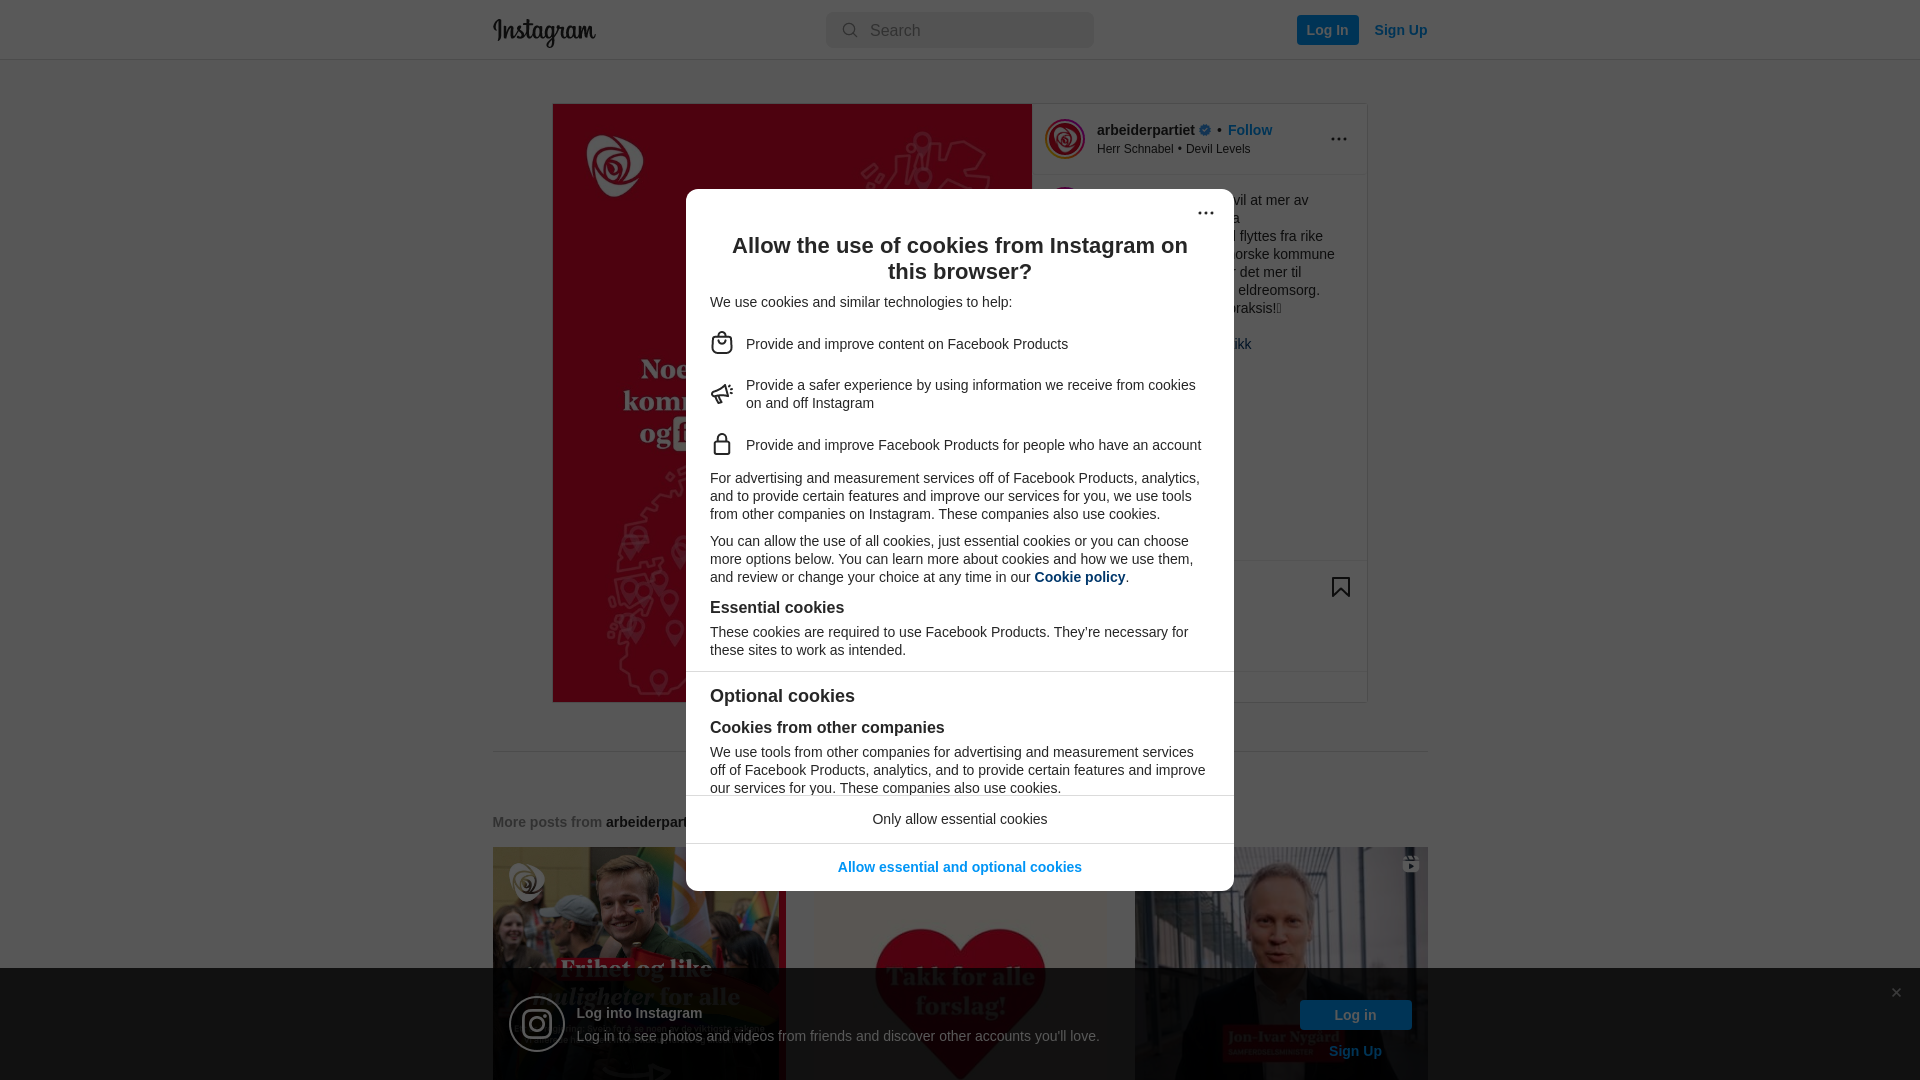This screenshot has height=1080, width=1920.
Task: Click the Search input field
Action: 960,30
